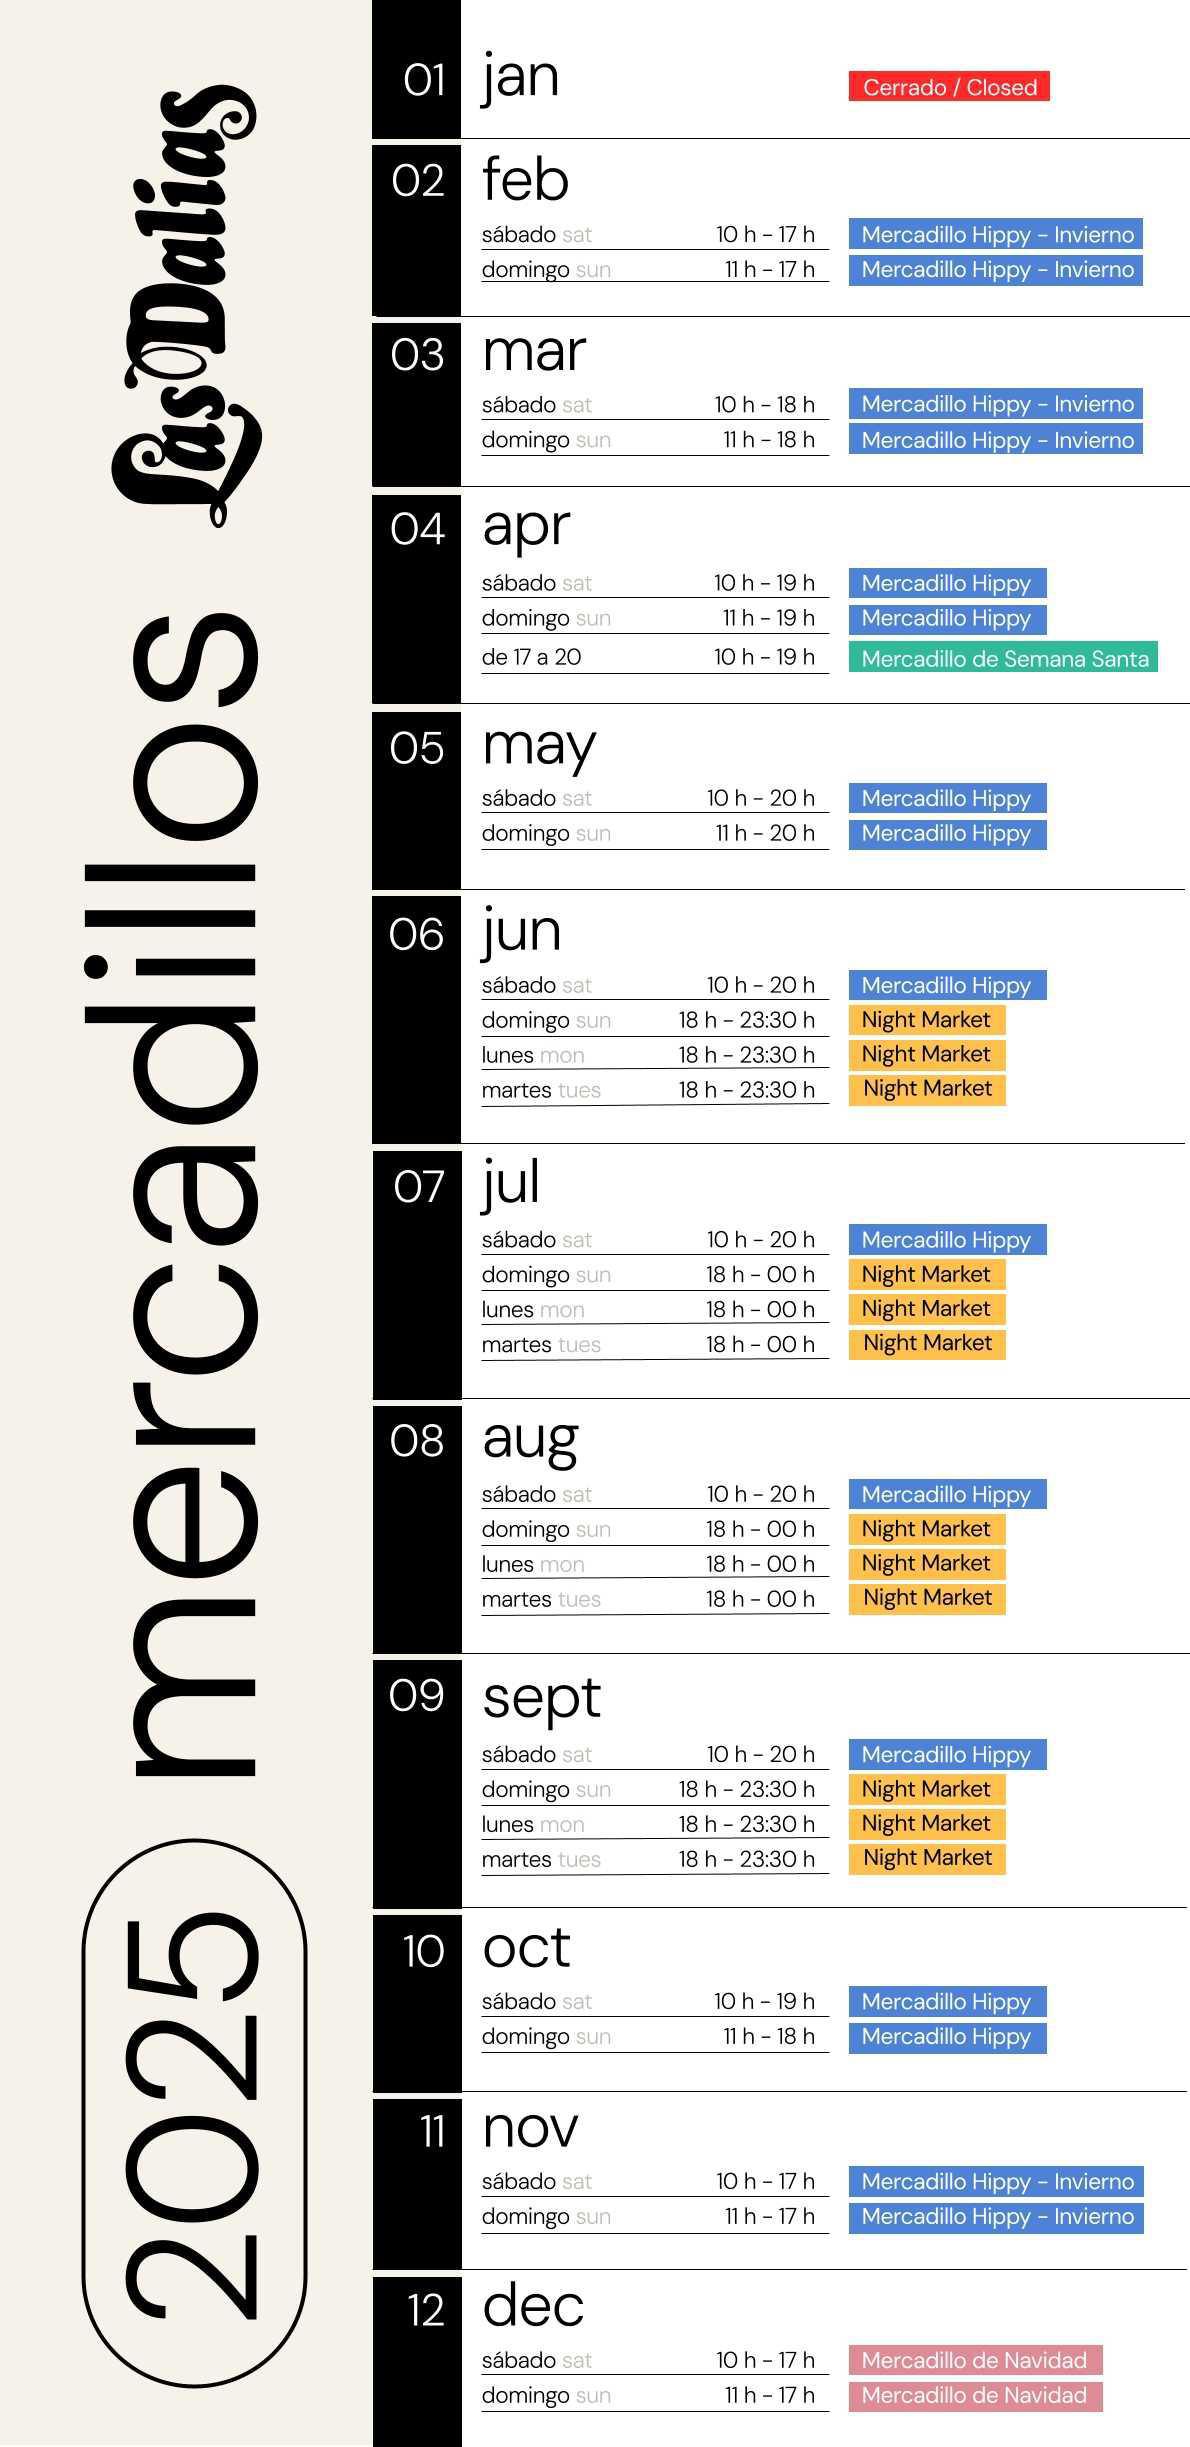
Task: Select the green Mercadillo de Semana Santa tag
Action: (x=1003, y=658)
